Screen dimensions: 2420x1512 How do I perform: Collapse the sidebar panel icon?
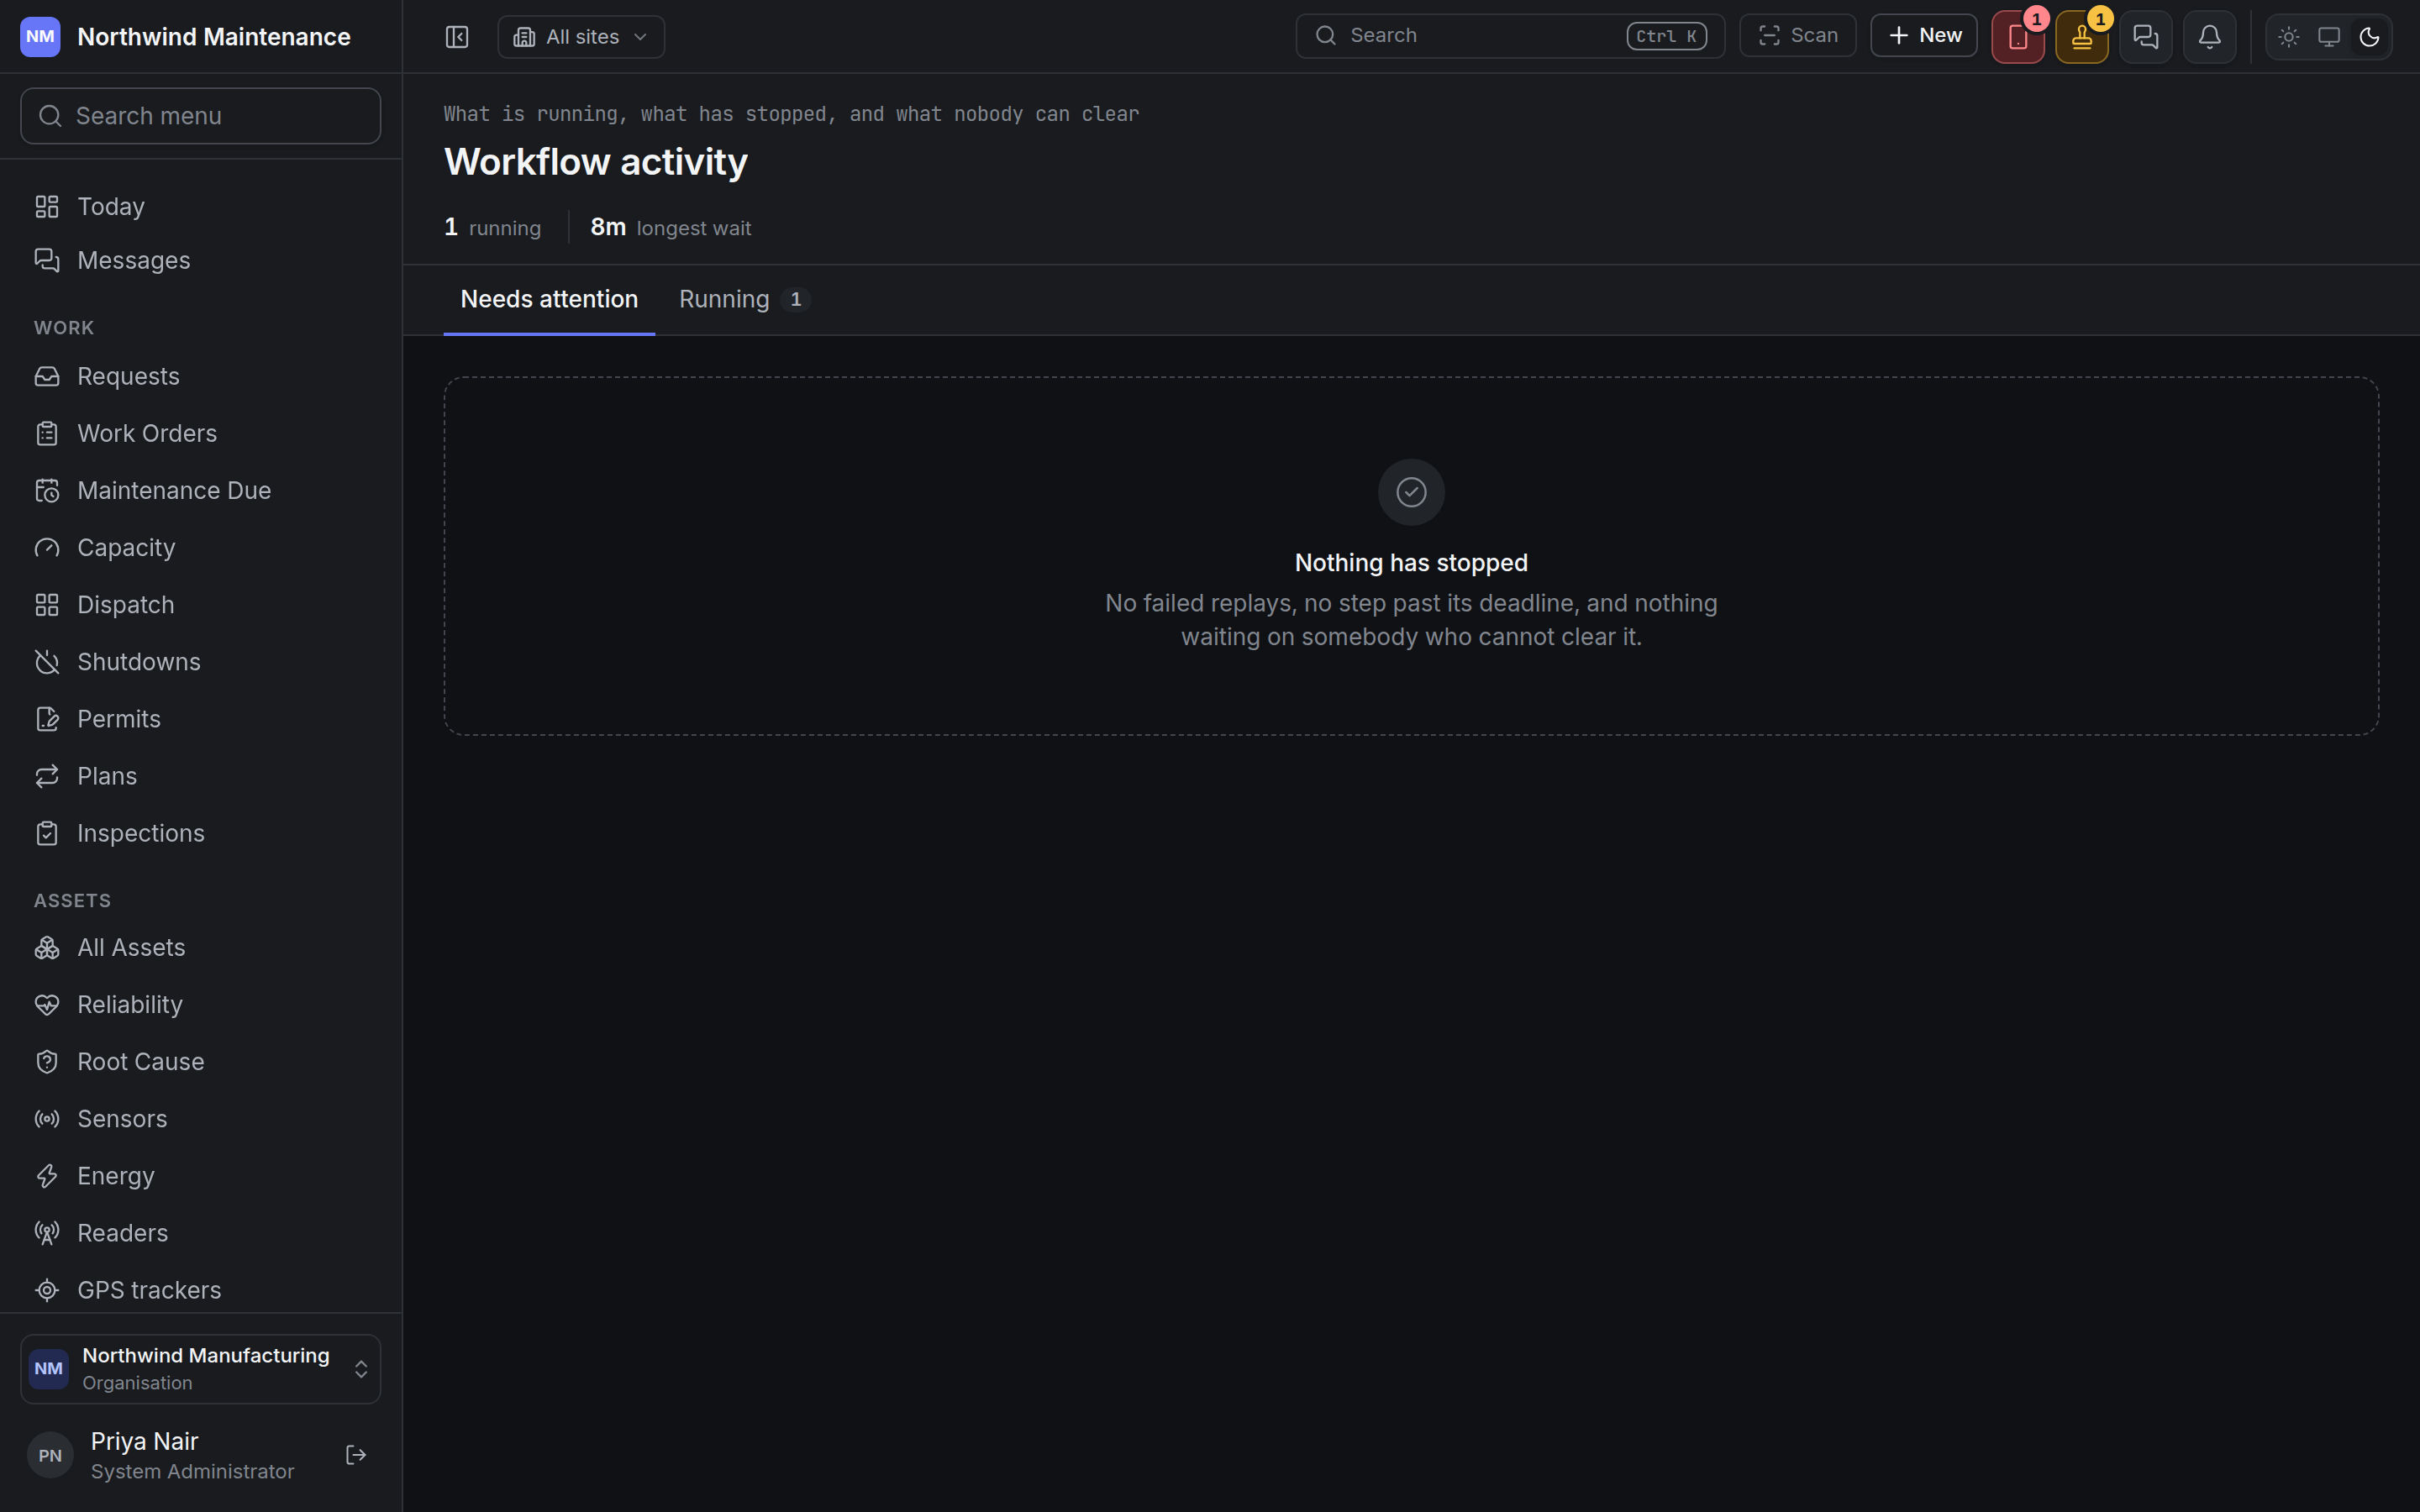coord(457,37)
